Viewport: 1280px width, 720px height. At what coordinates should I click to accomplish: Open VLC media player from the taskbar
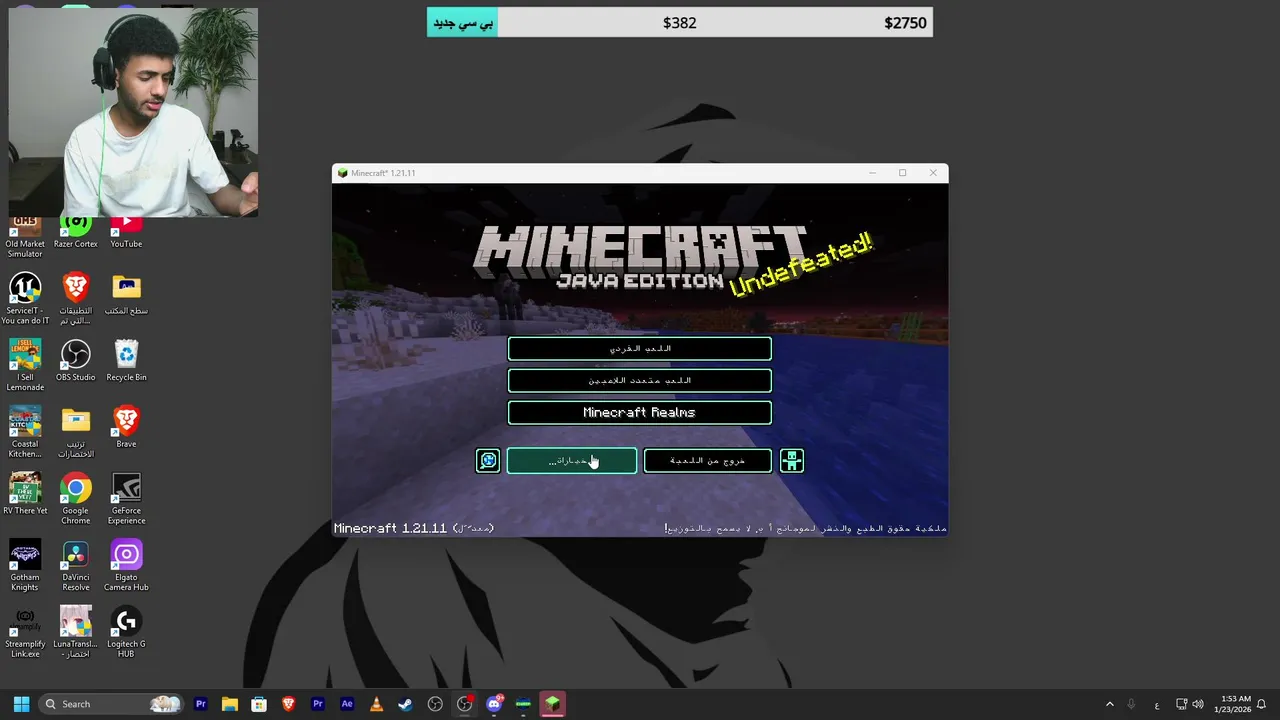376,704
